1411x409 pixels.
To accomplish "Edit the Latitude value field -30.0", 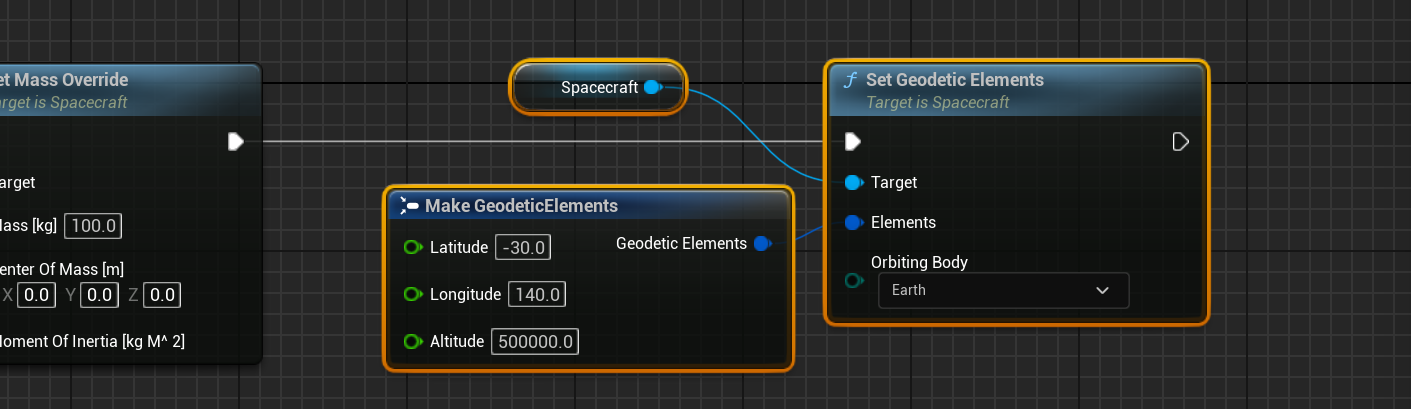I will pyautogui.click(x=523, y=248).
